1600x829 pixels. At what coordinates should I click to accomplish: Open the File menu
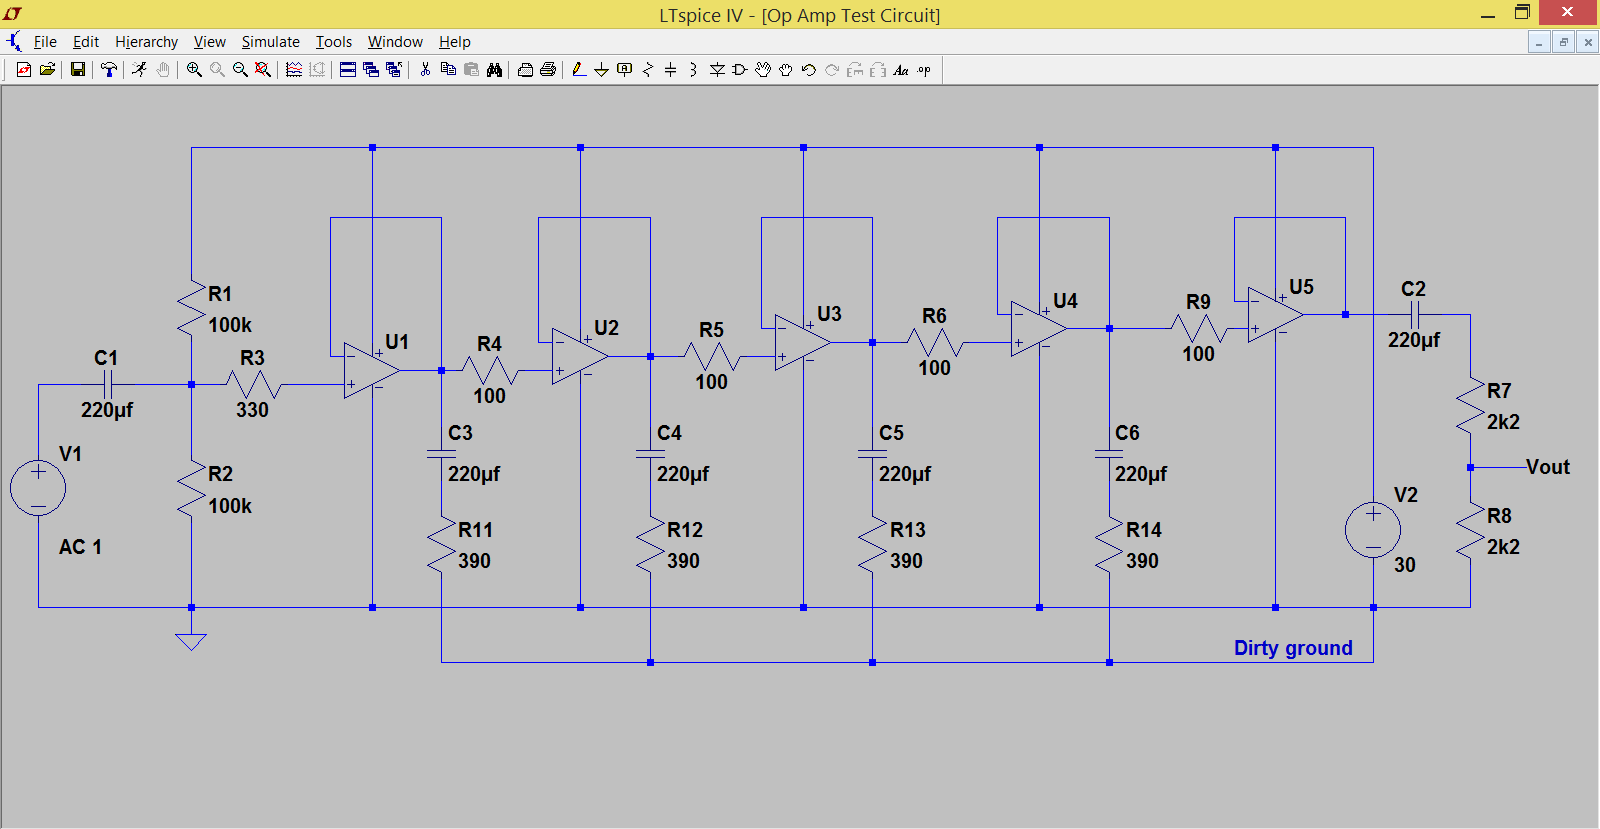45,42
